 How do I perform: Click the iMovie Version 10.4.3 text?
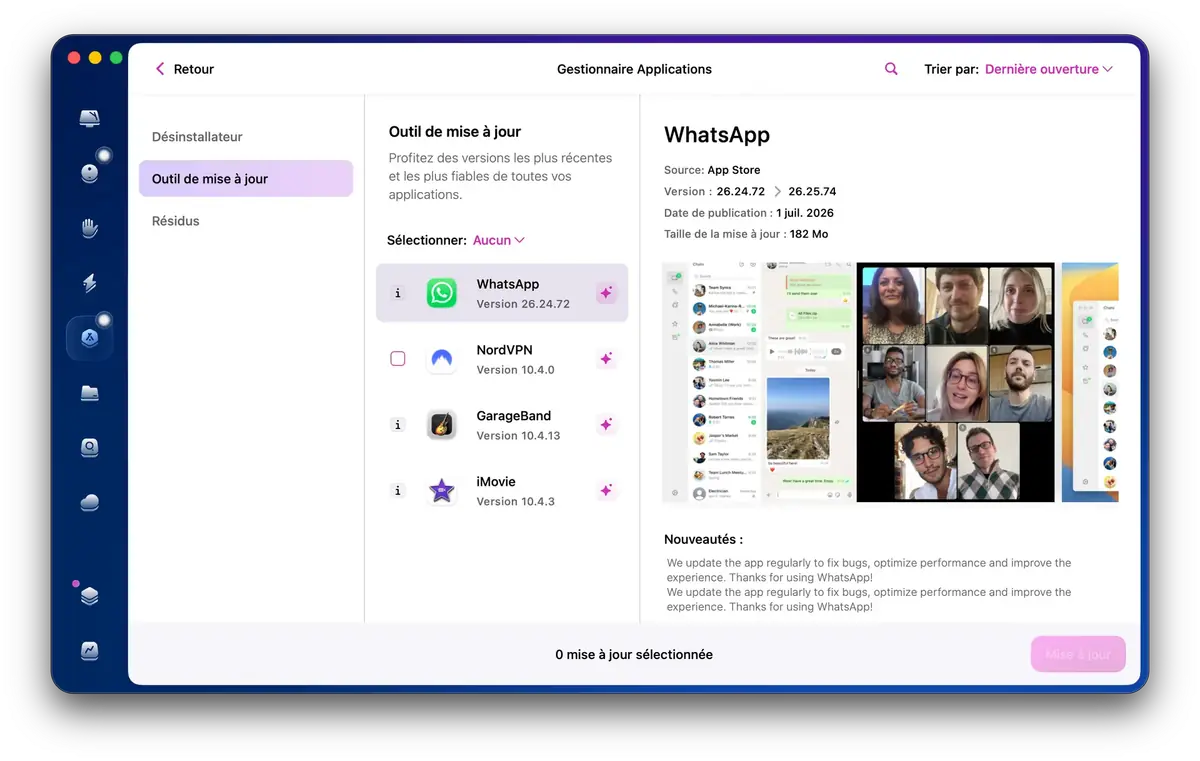click(x=515, y=502)
